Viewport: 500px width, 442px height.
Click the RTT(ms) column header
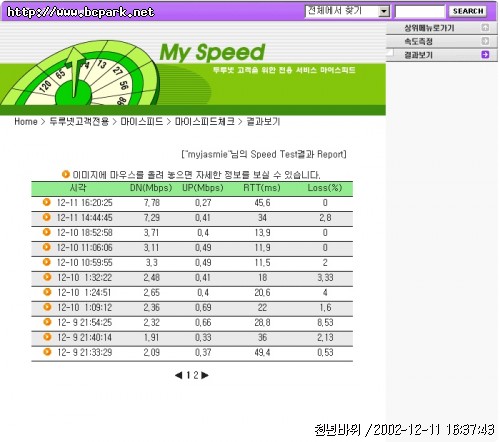coord(262,188)
